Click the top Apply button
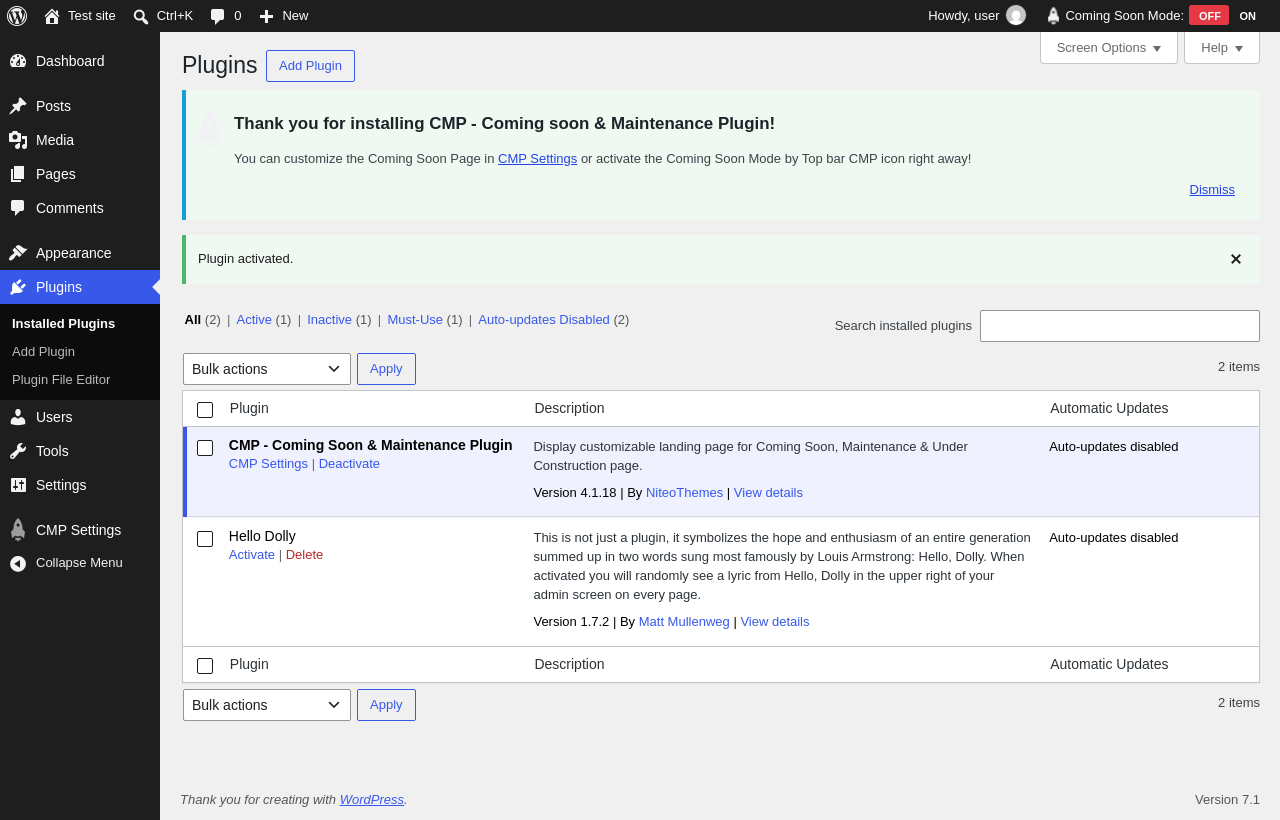This screenshot has height=820, width=1280. (386, 369)
